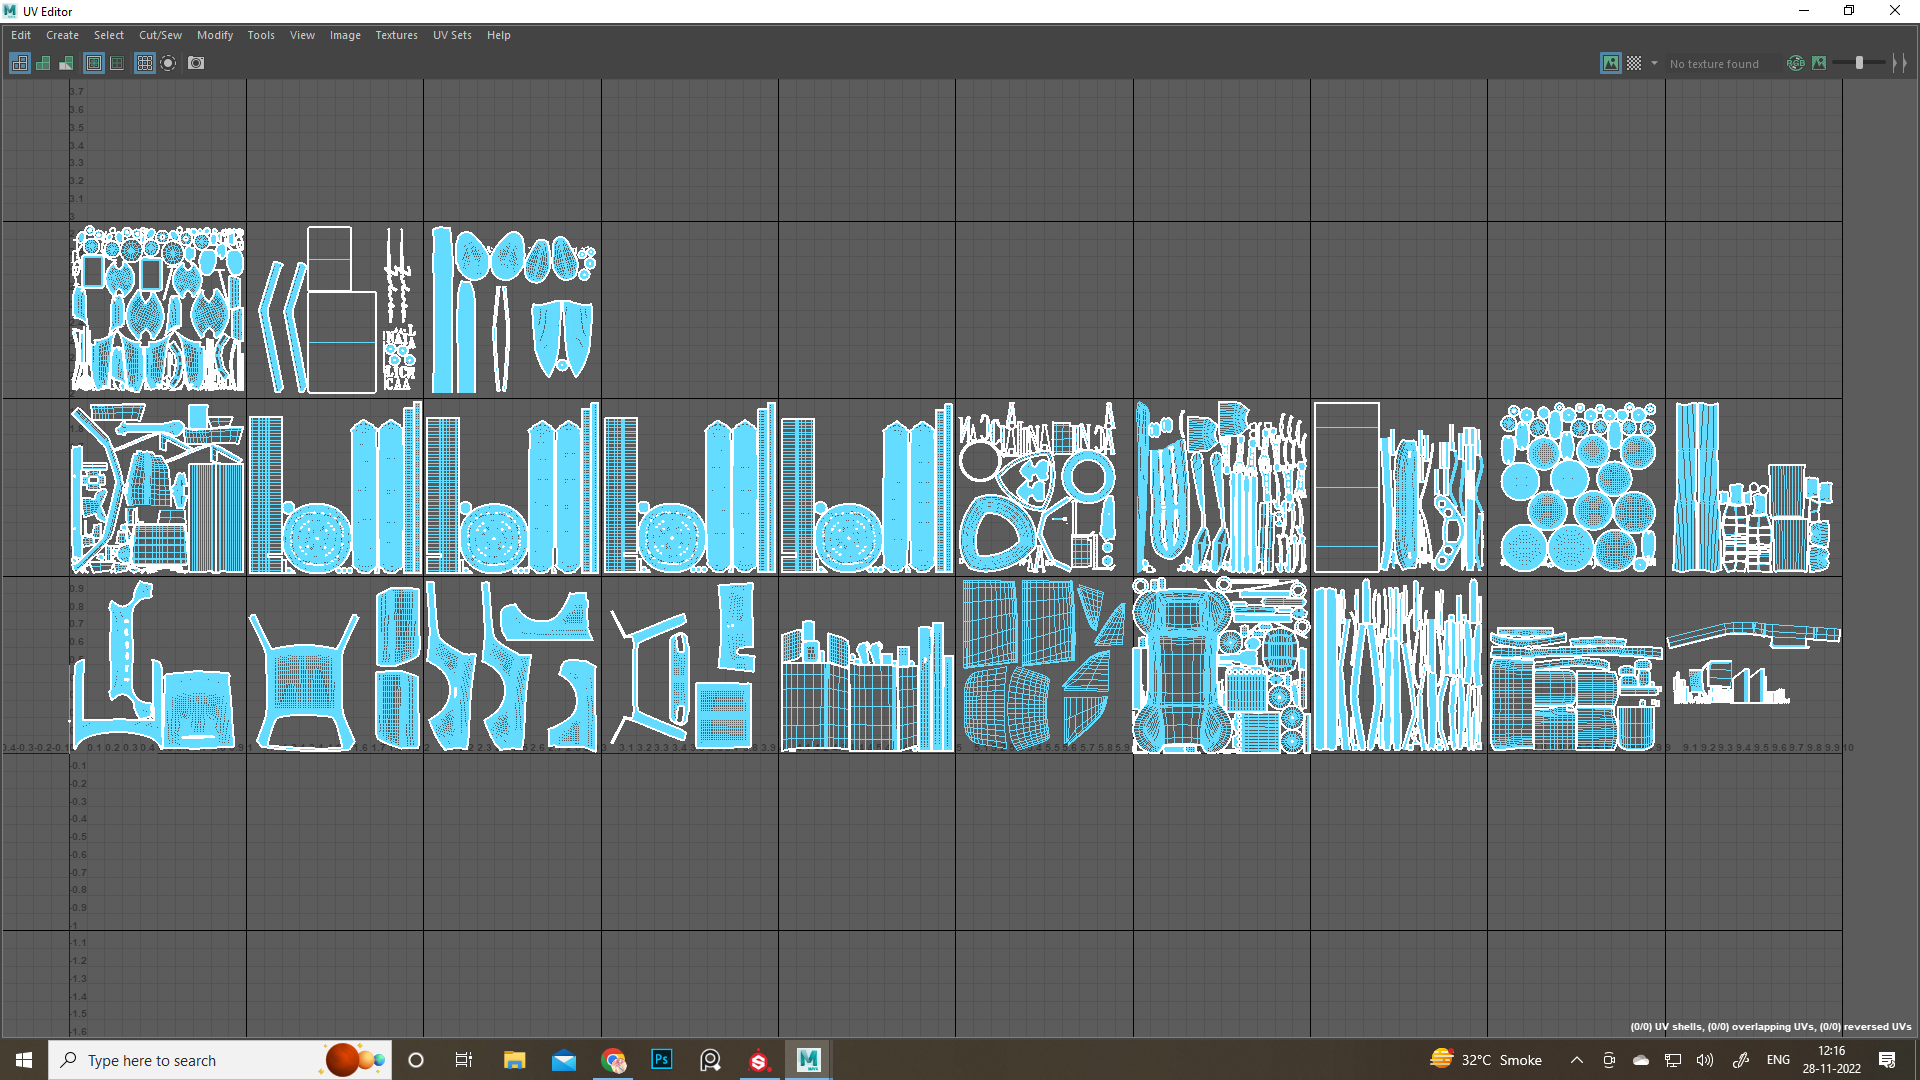Switch the ENG input language indicator

pyautogui.click(x=1778, y=1060)
